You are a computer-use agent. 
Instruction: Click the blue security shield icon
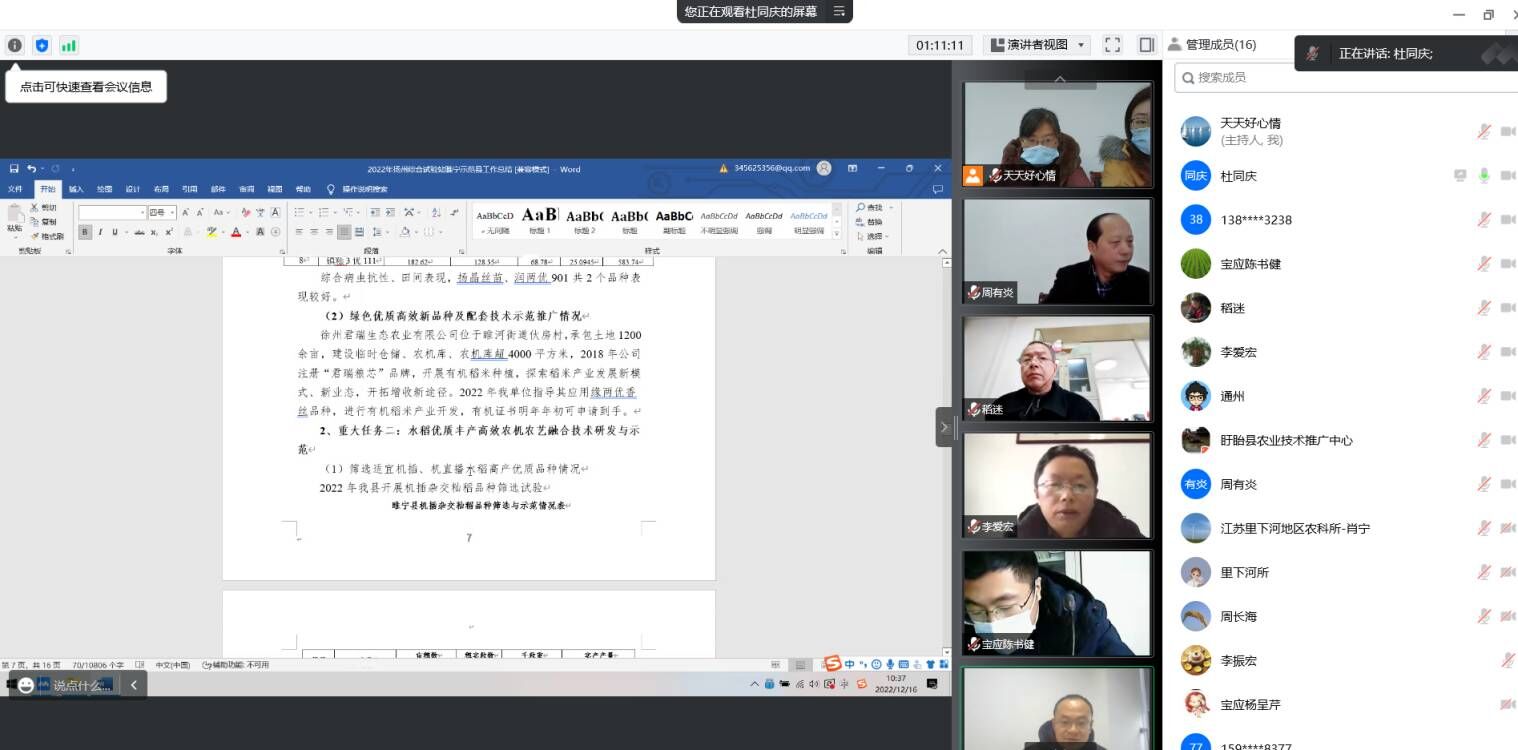[42, 45]
